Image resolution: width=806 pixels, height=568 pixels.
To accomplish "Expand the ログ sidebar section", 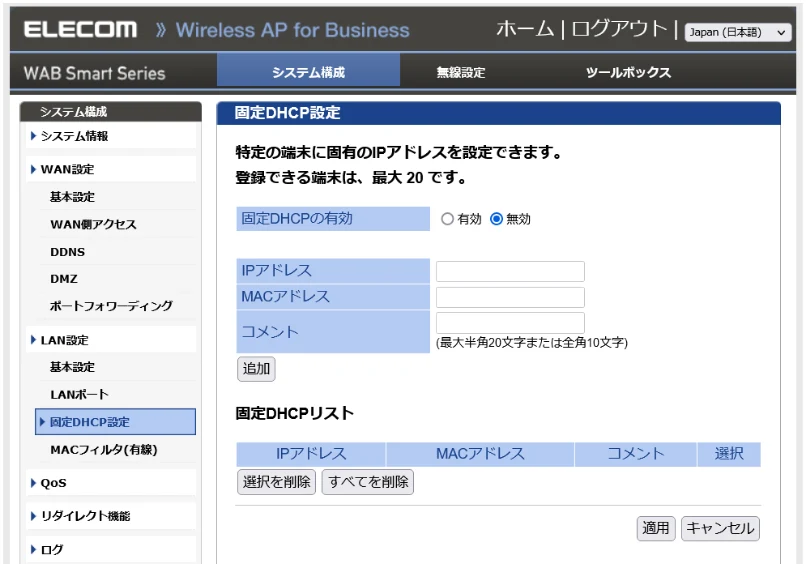I will [111, 549].
